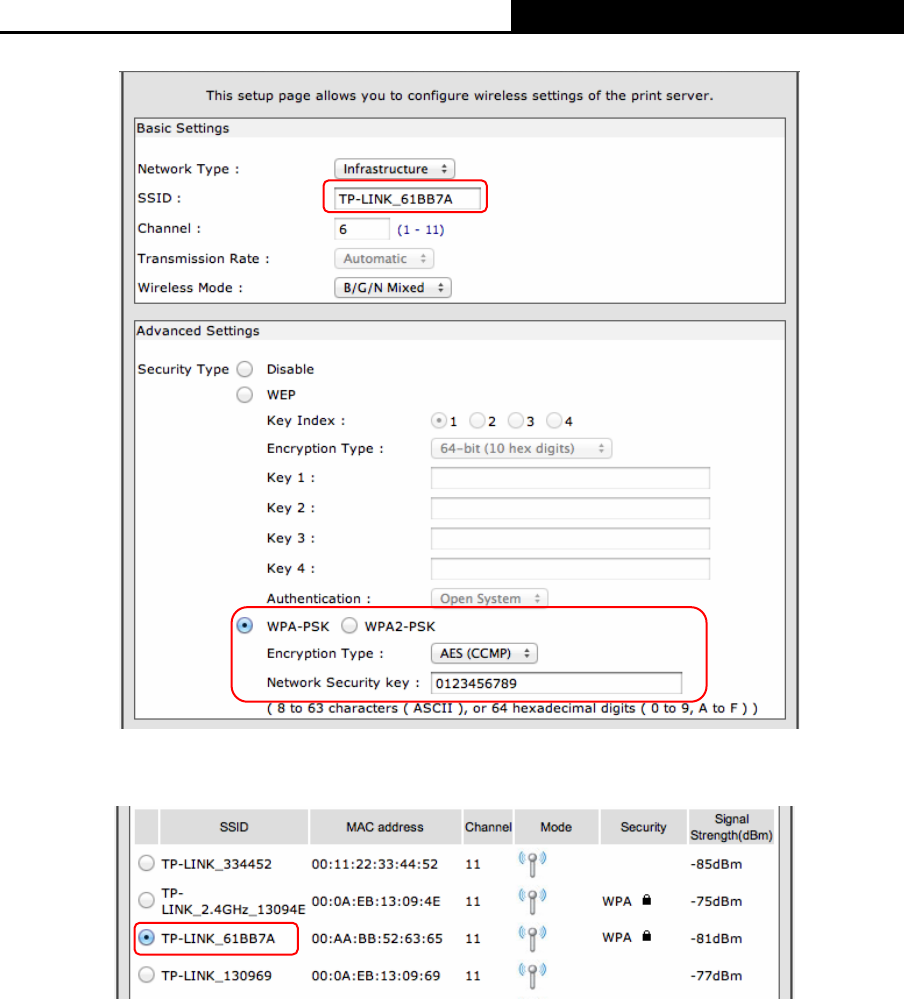Click the antenna mode icon for TP-LINK_334452
The width and height of the screenshot is (904, 999).
point(533,864)
